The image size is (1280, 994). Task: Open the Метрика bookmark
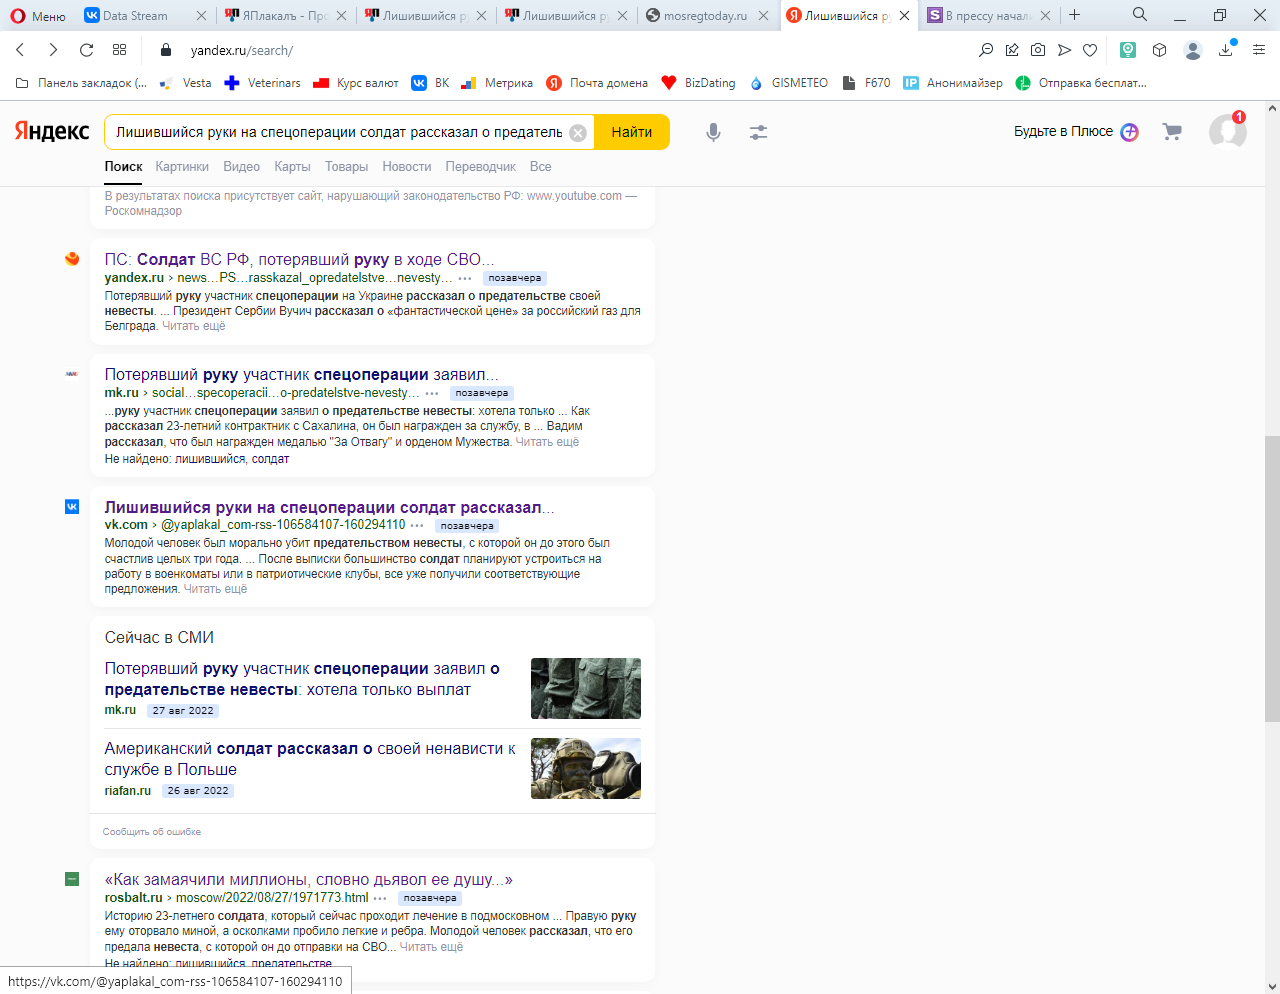pyautogui.click(x=497, y=83)
